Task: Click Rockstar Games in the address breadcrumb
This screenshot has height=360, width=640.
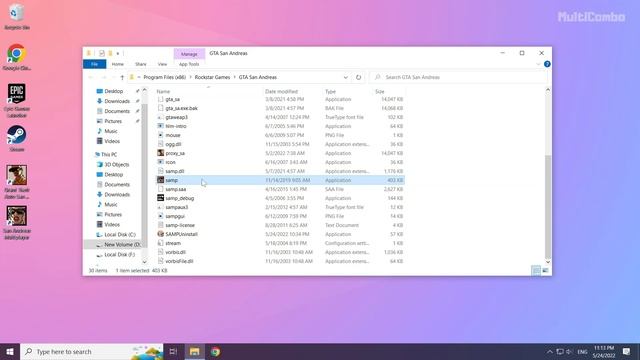Action: (212, 77)
